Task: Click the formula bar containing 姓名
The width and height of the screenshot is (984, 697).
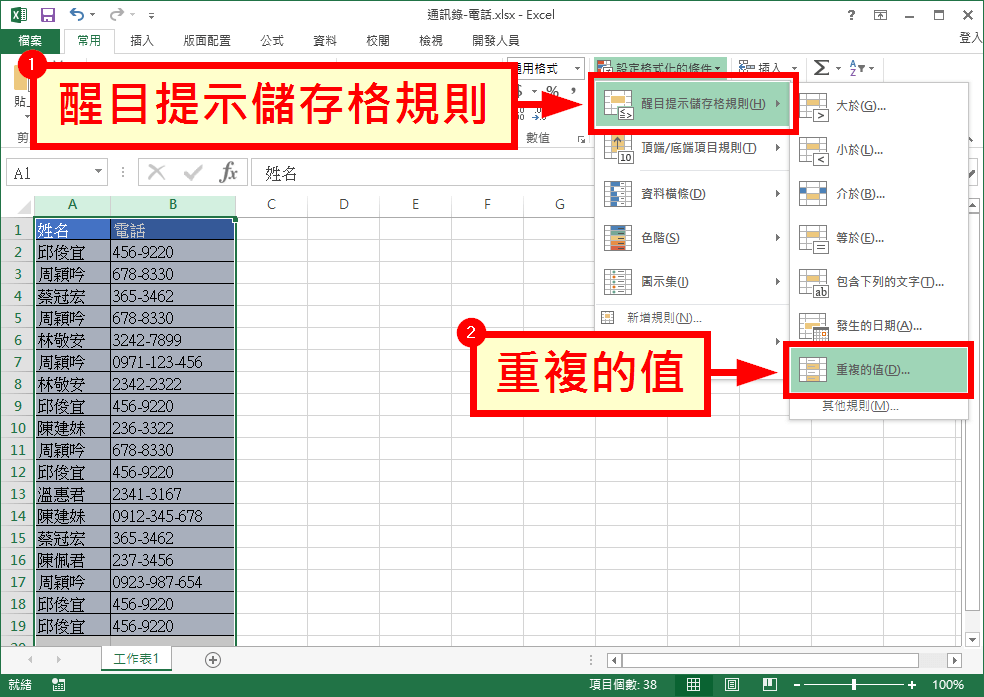Action: click(x=420, y=173)
